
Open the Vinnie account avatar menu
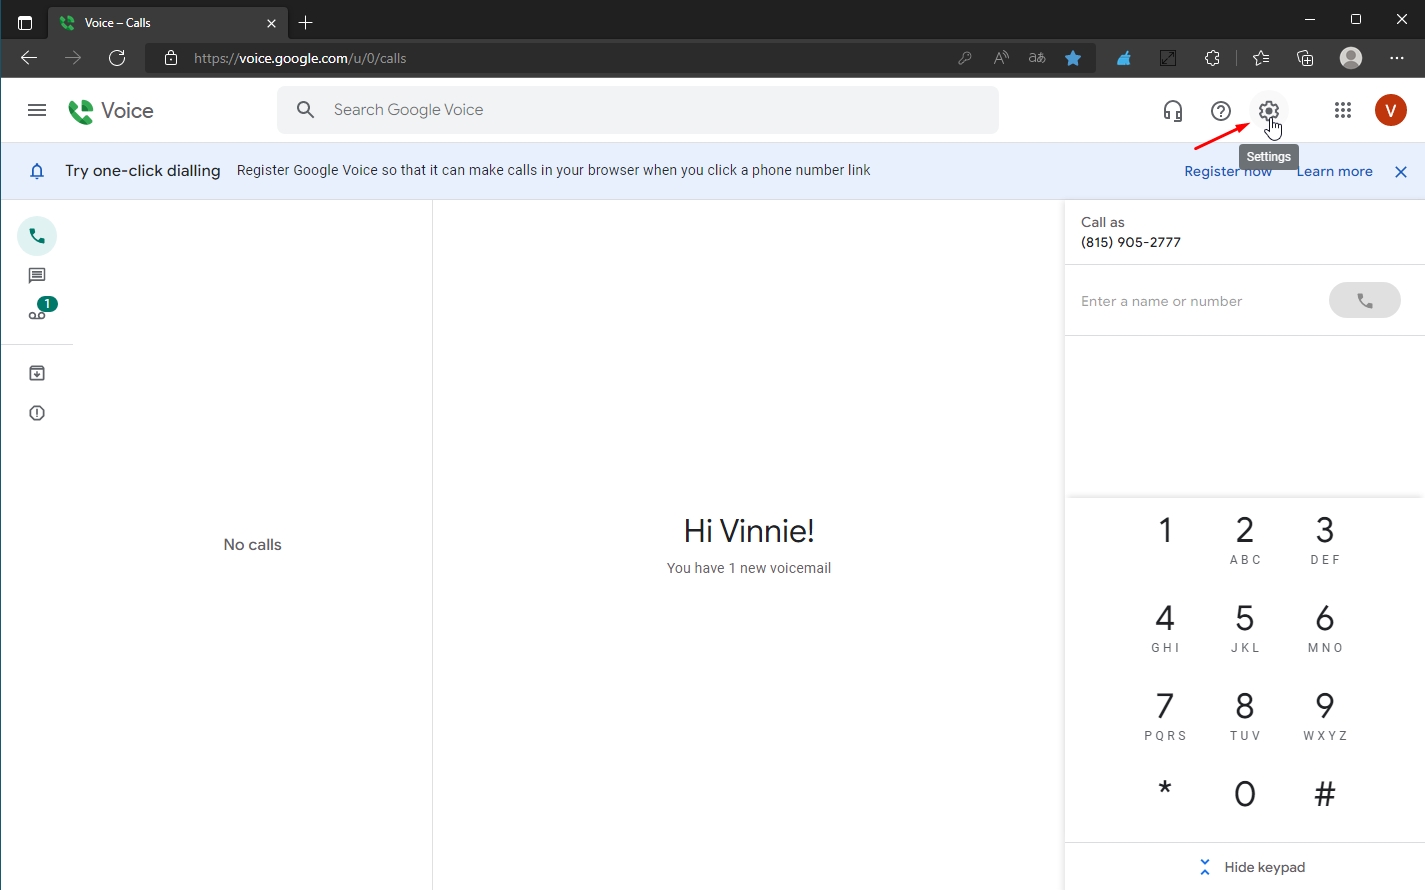(x=1390, y=111)
